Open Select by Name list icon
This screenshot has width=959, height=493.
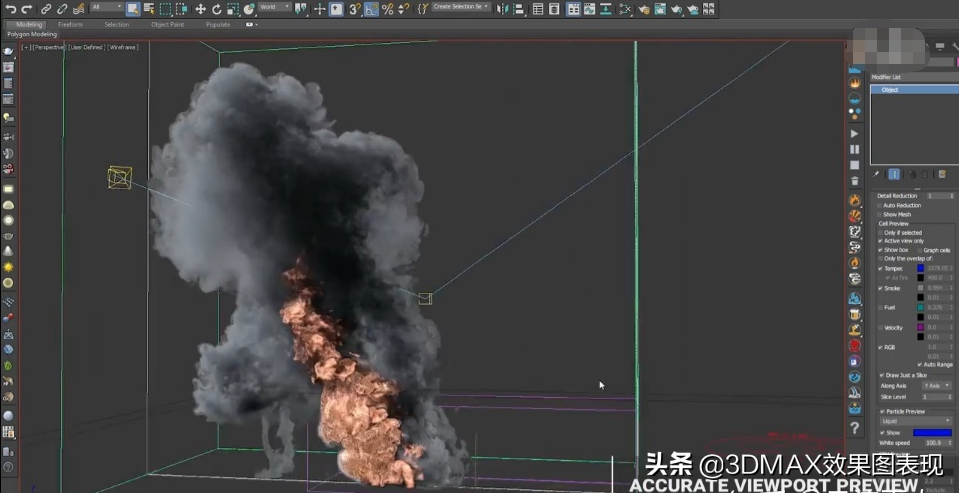pos(149,9)
